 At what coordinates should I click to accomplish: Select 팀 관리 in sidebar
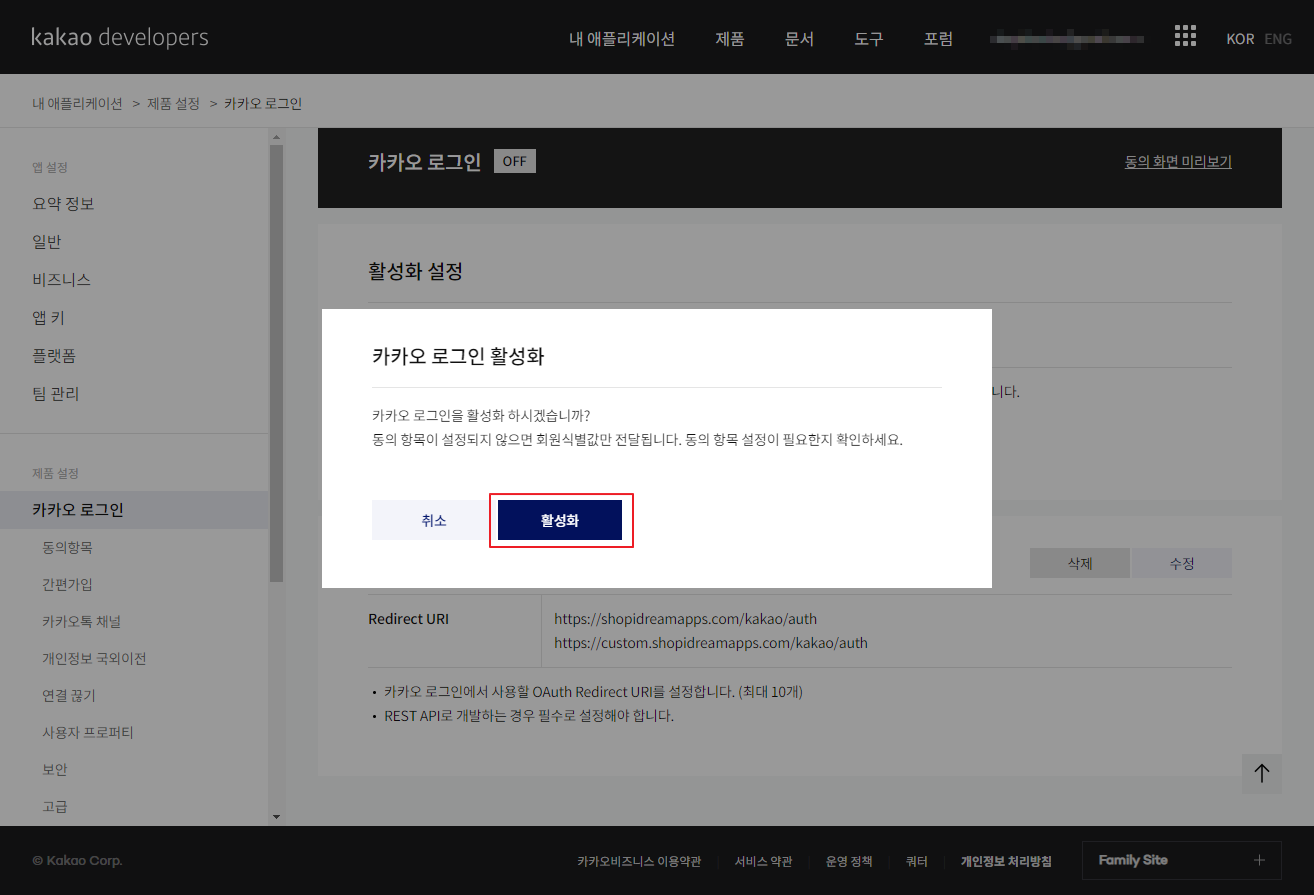coord(56,394)
